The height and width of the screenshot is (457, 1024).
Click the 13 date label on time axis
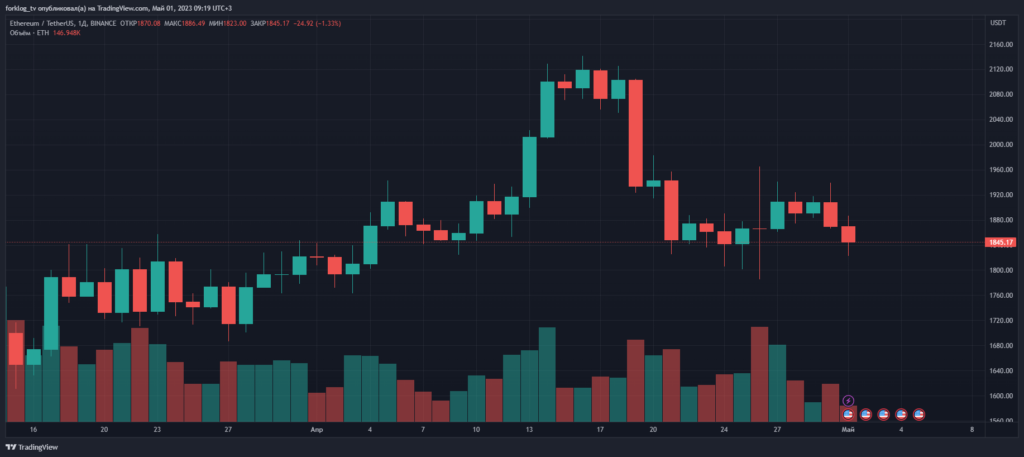(x=529, y=429)
